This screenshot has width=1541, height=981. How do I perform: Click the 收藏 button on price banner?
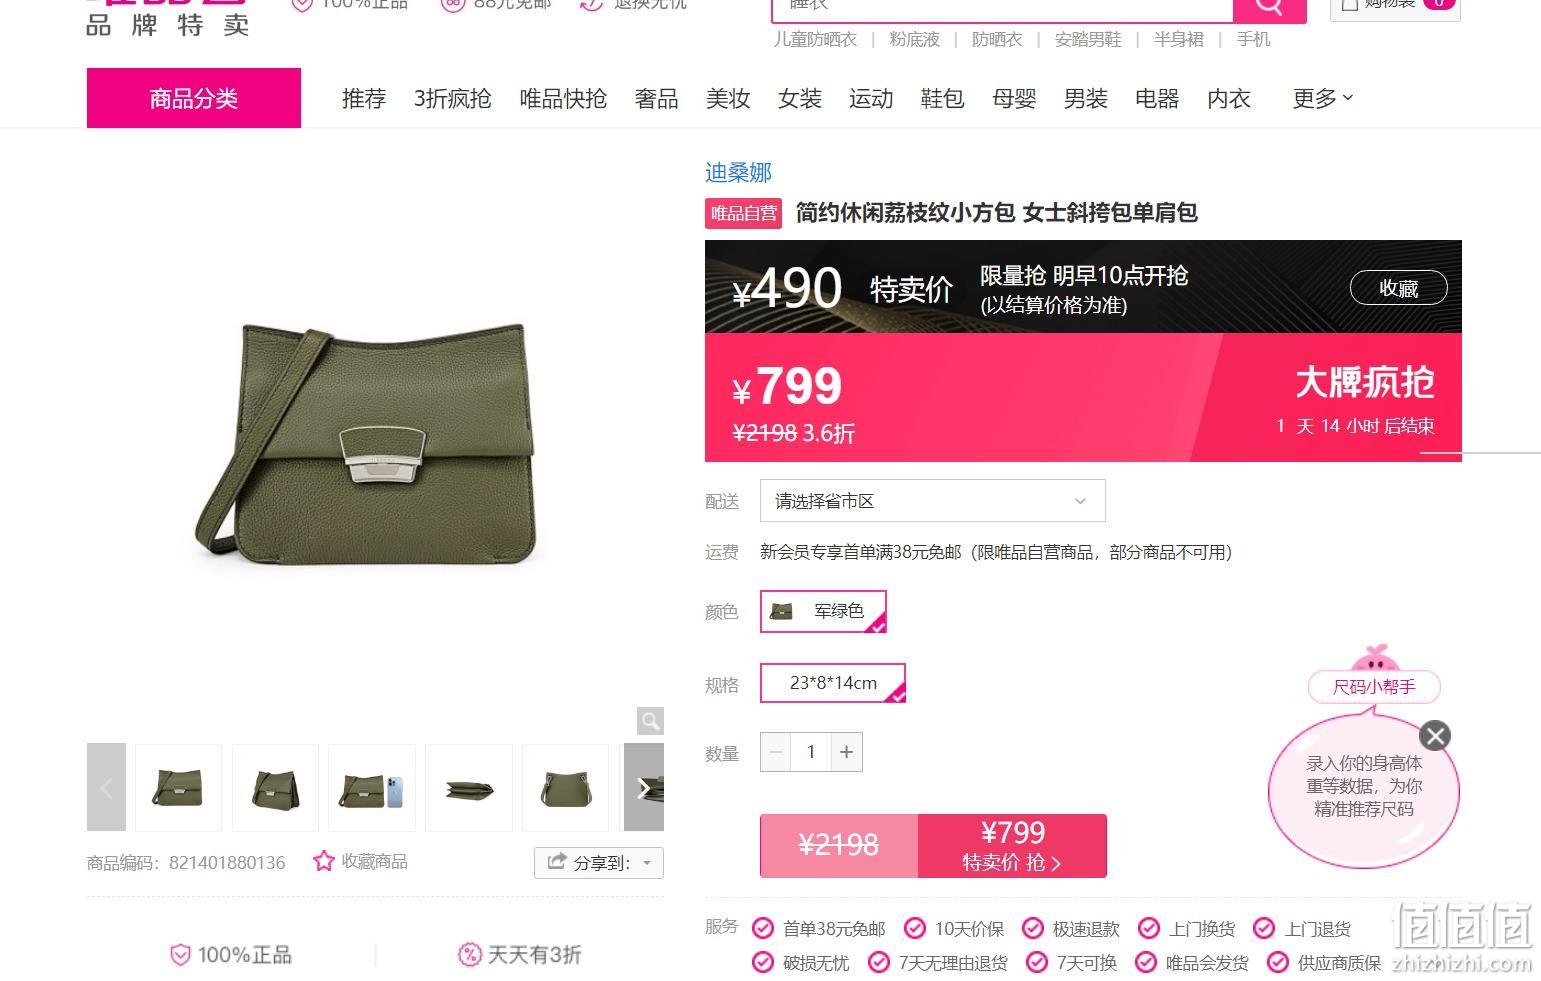(x=1398, y=288)
